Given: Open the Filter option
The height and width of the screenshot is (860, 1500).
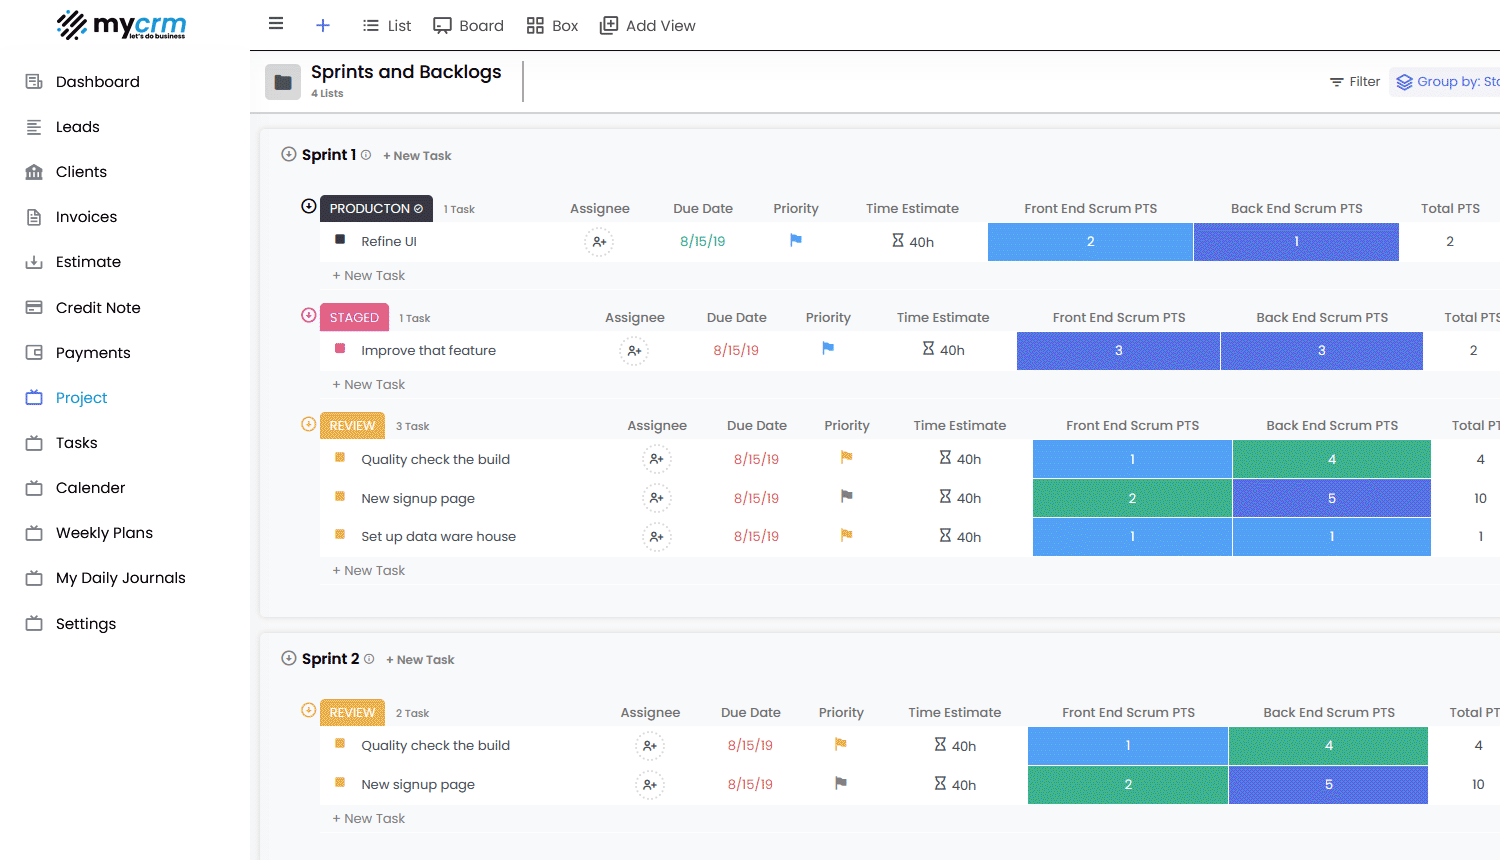Looking at the screenshot, I should [1355, 82].
